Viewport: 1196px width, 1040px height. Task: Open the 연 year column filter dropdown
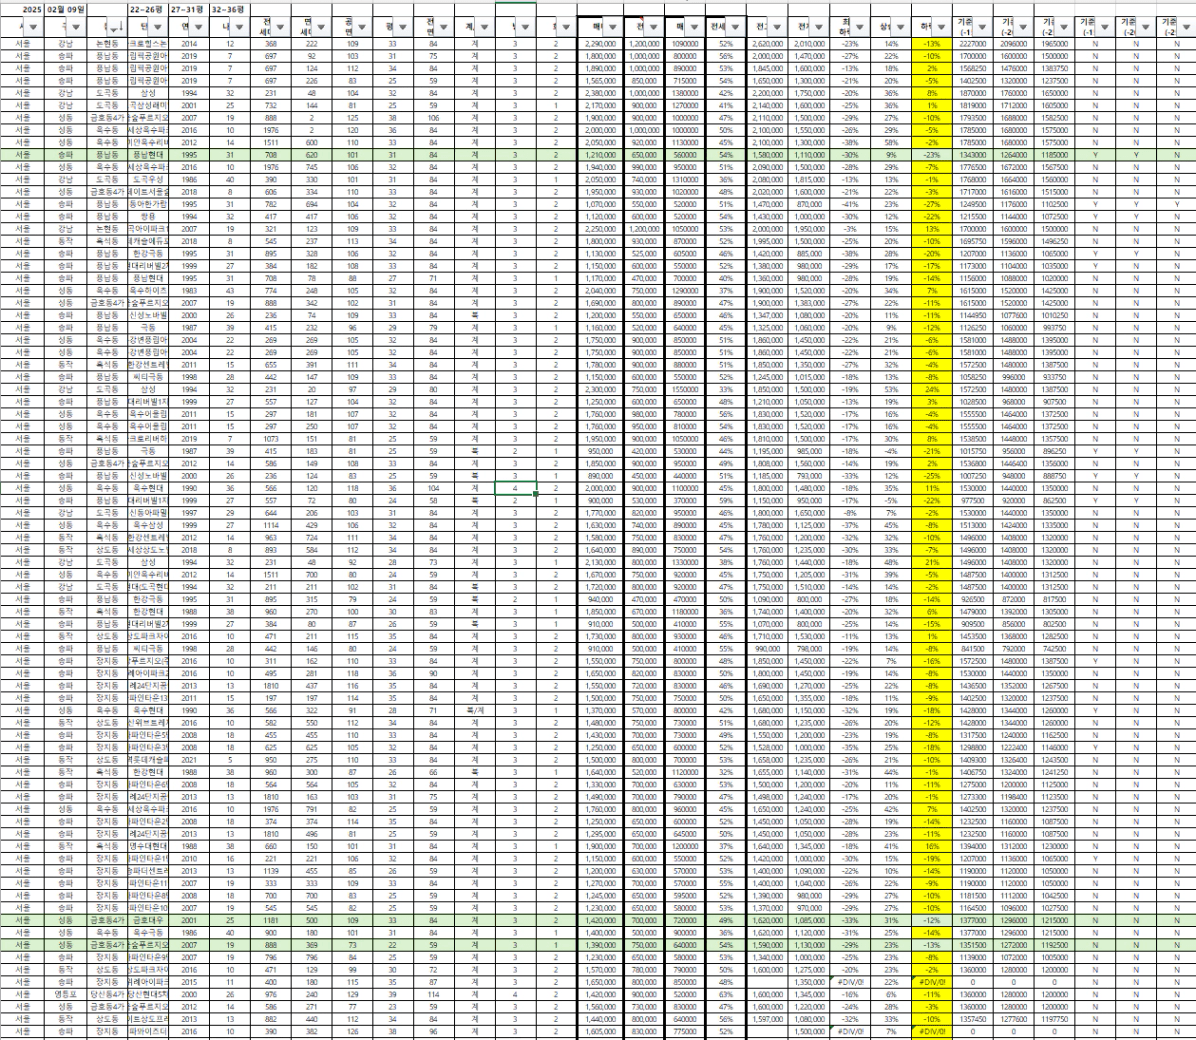[x=198, y=27]
